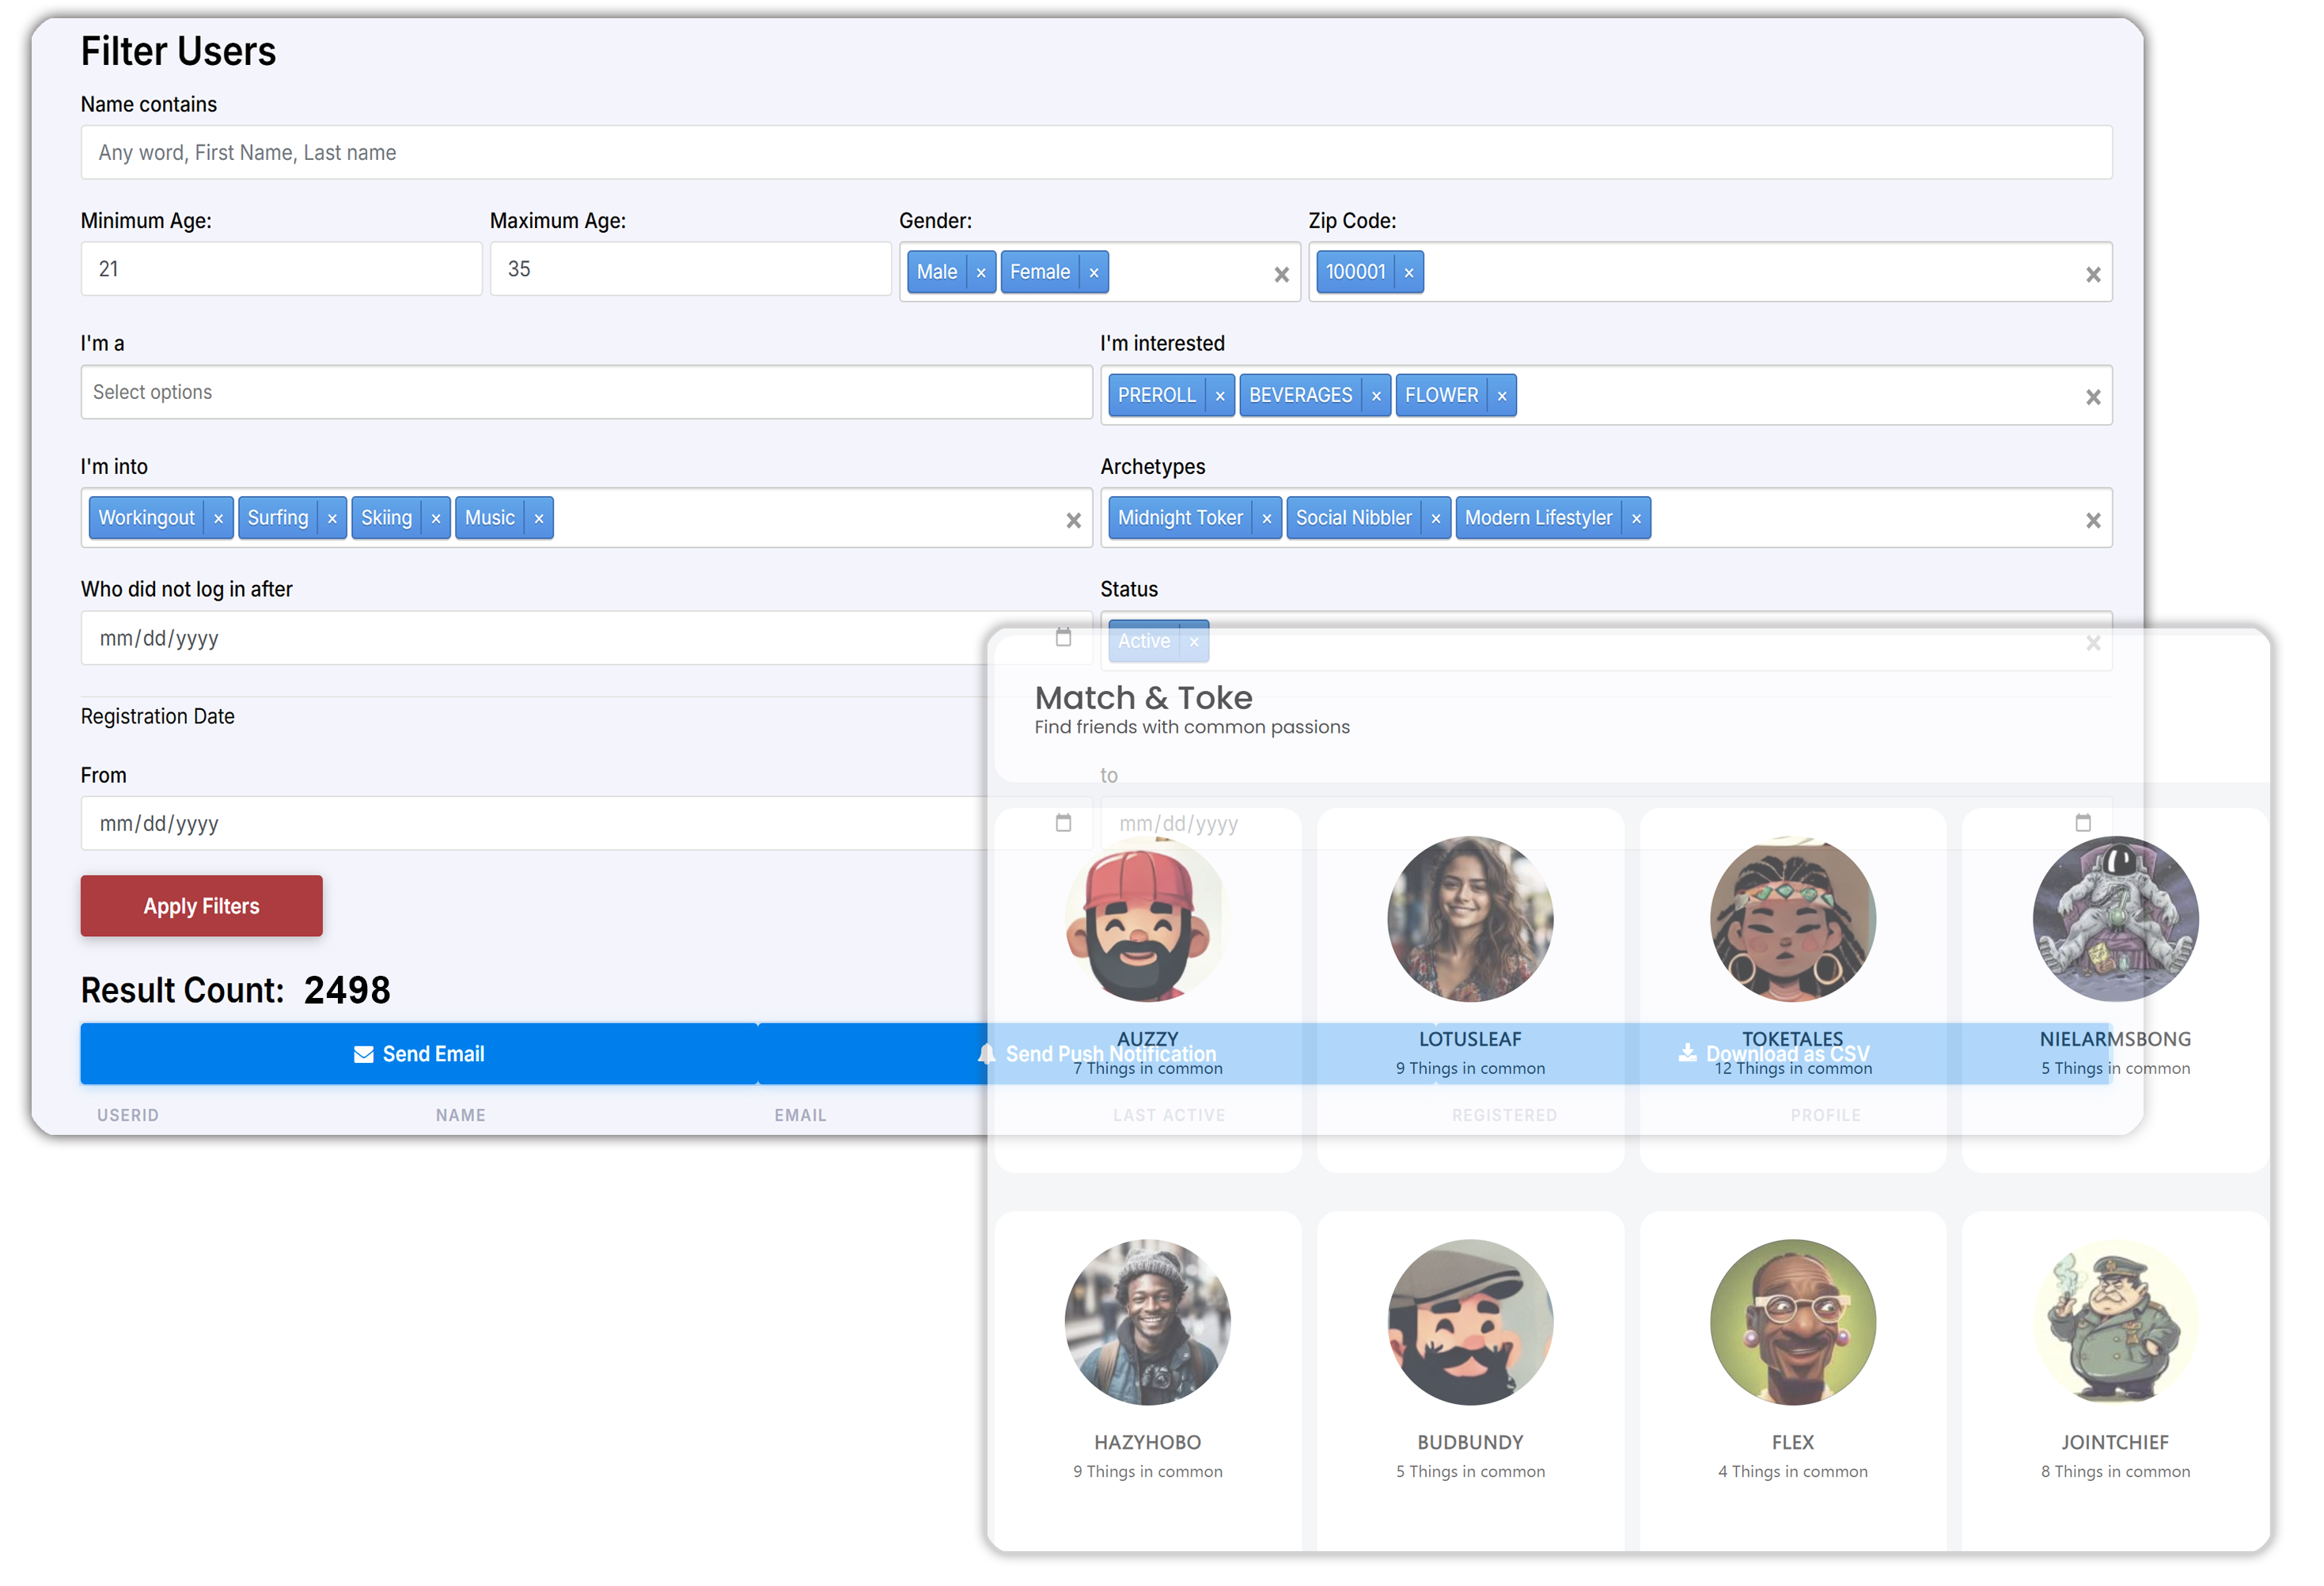Remove the PREROLL interest tag
This screenshot has width=2324, height=1586.
click(x=1220, y=396)
